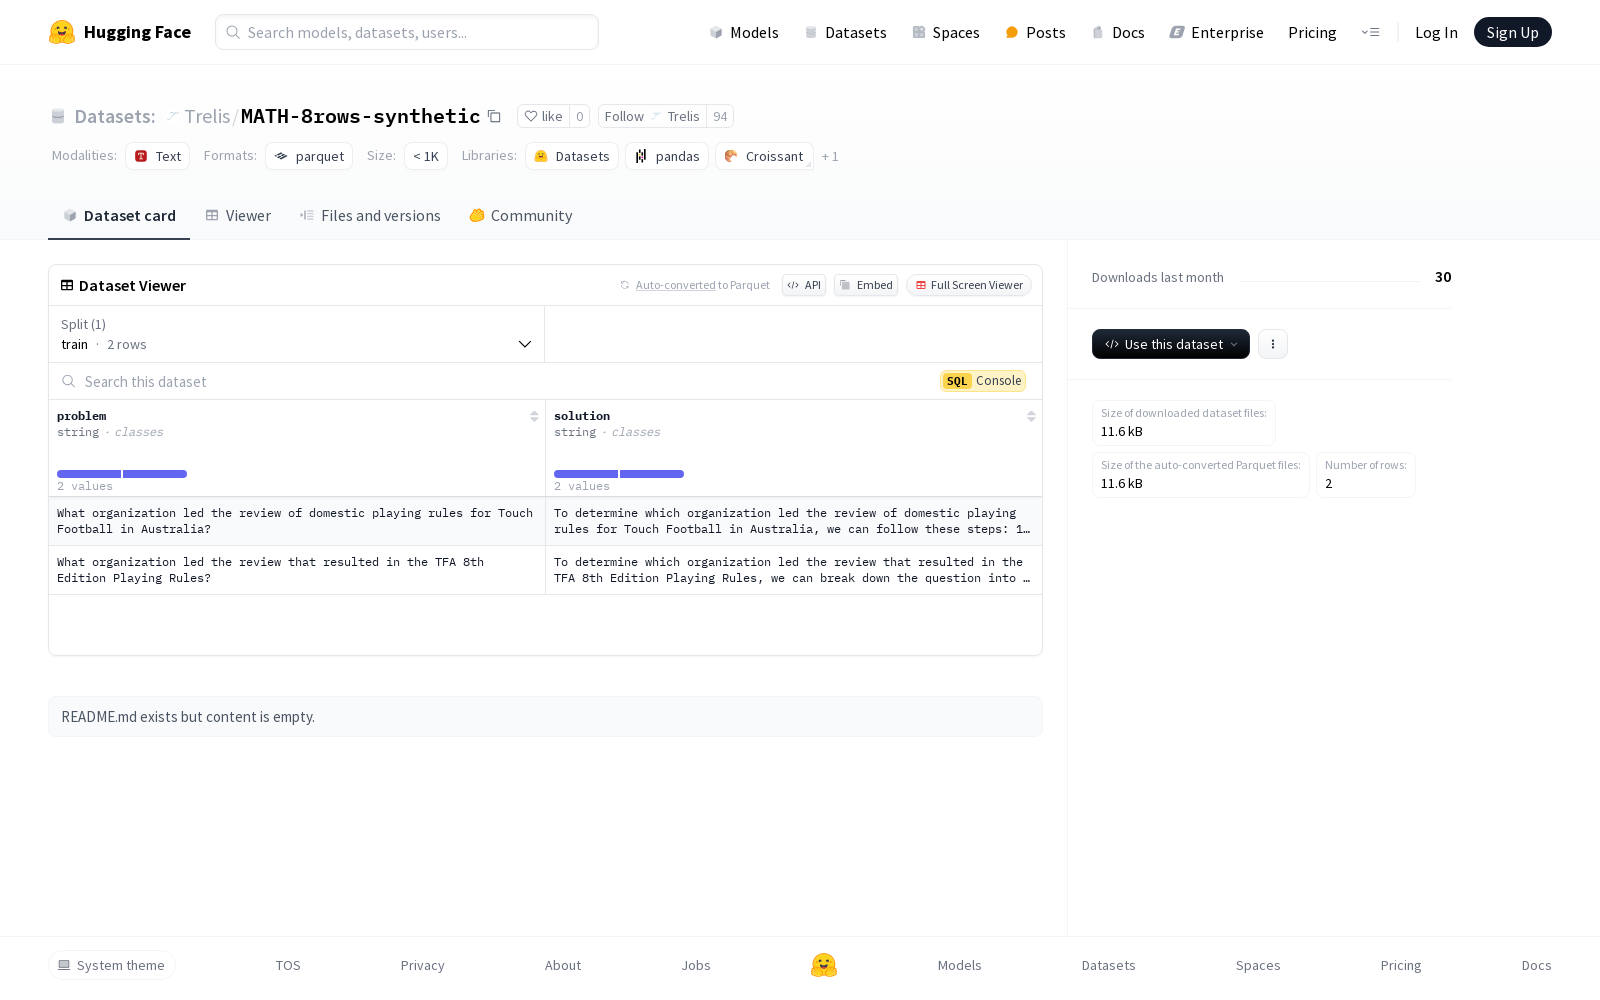
Task: Open About footer link
Action: [x=563, y=965]
